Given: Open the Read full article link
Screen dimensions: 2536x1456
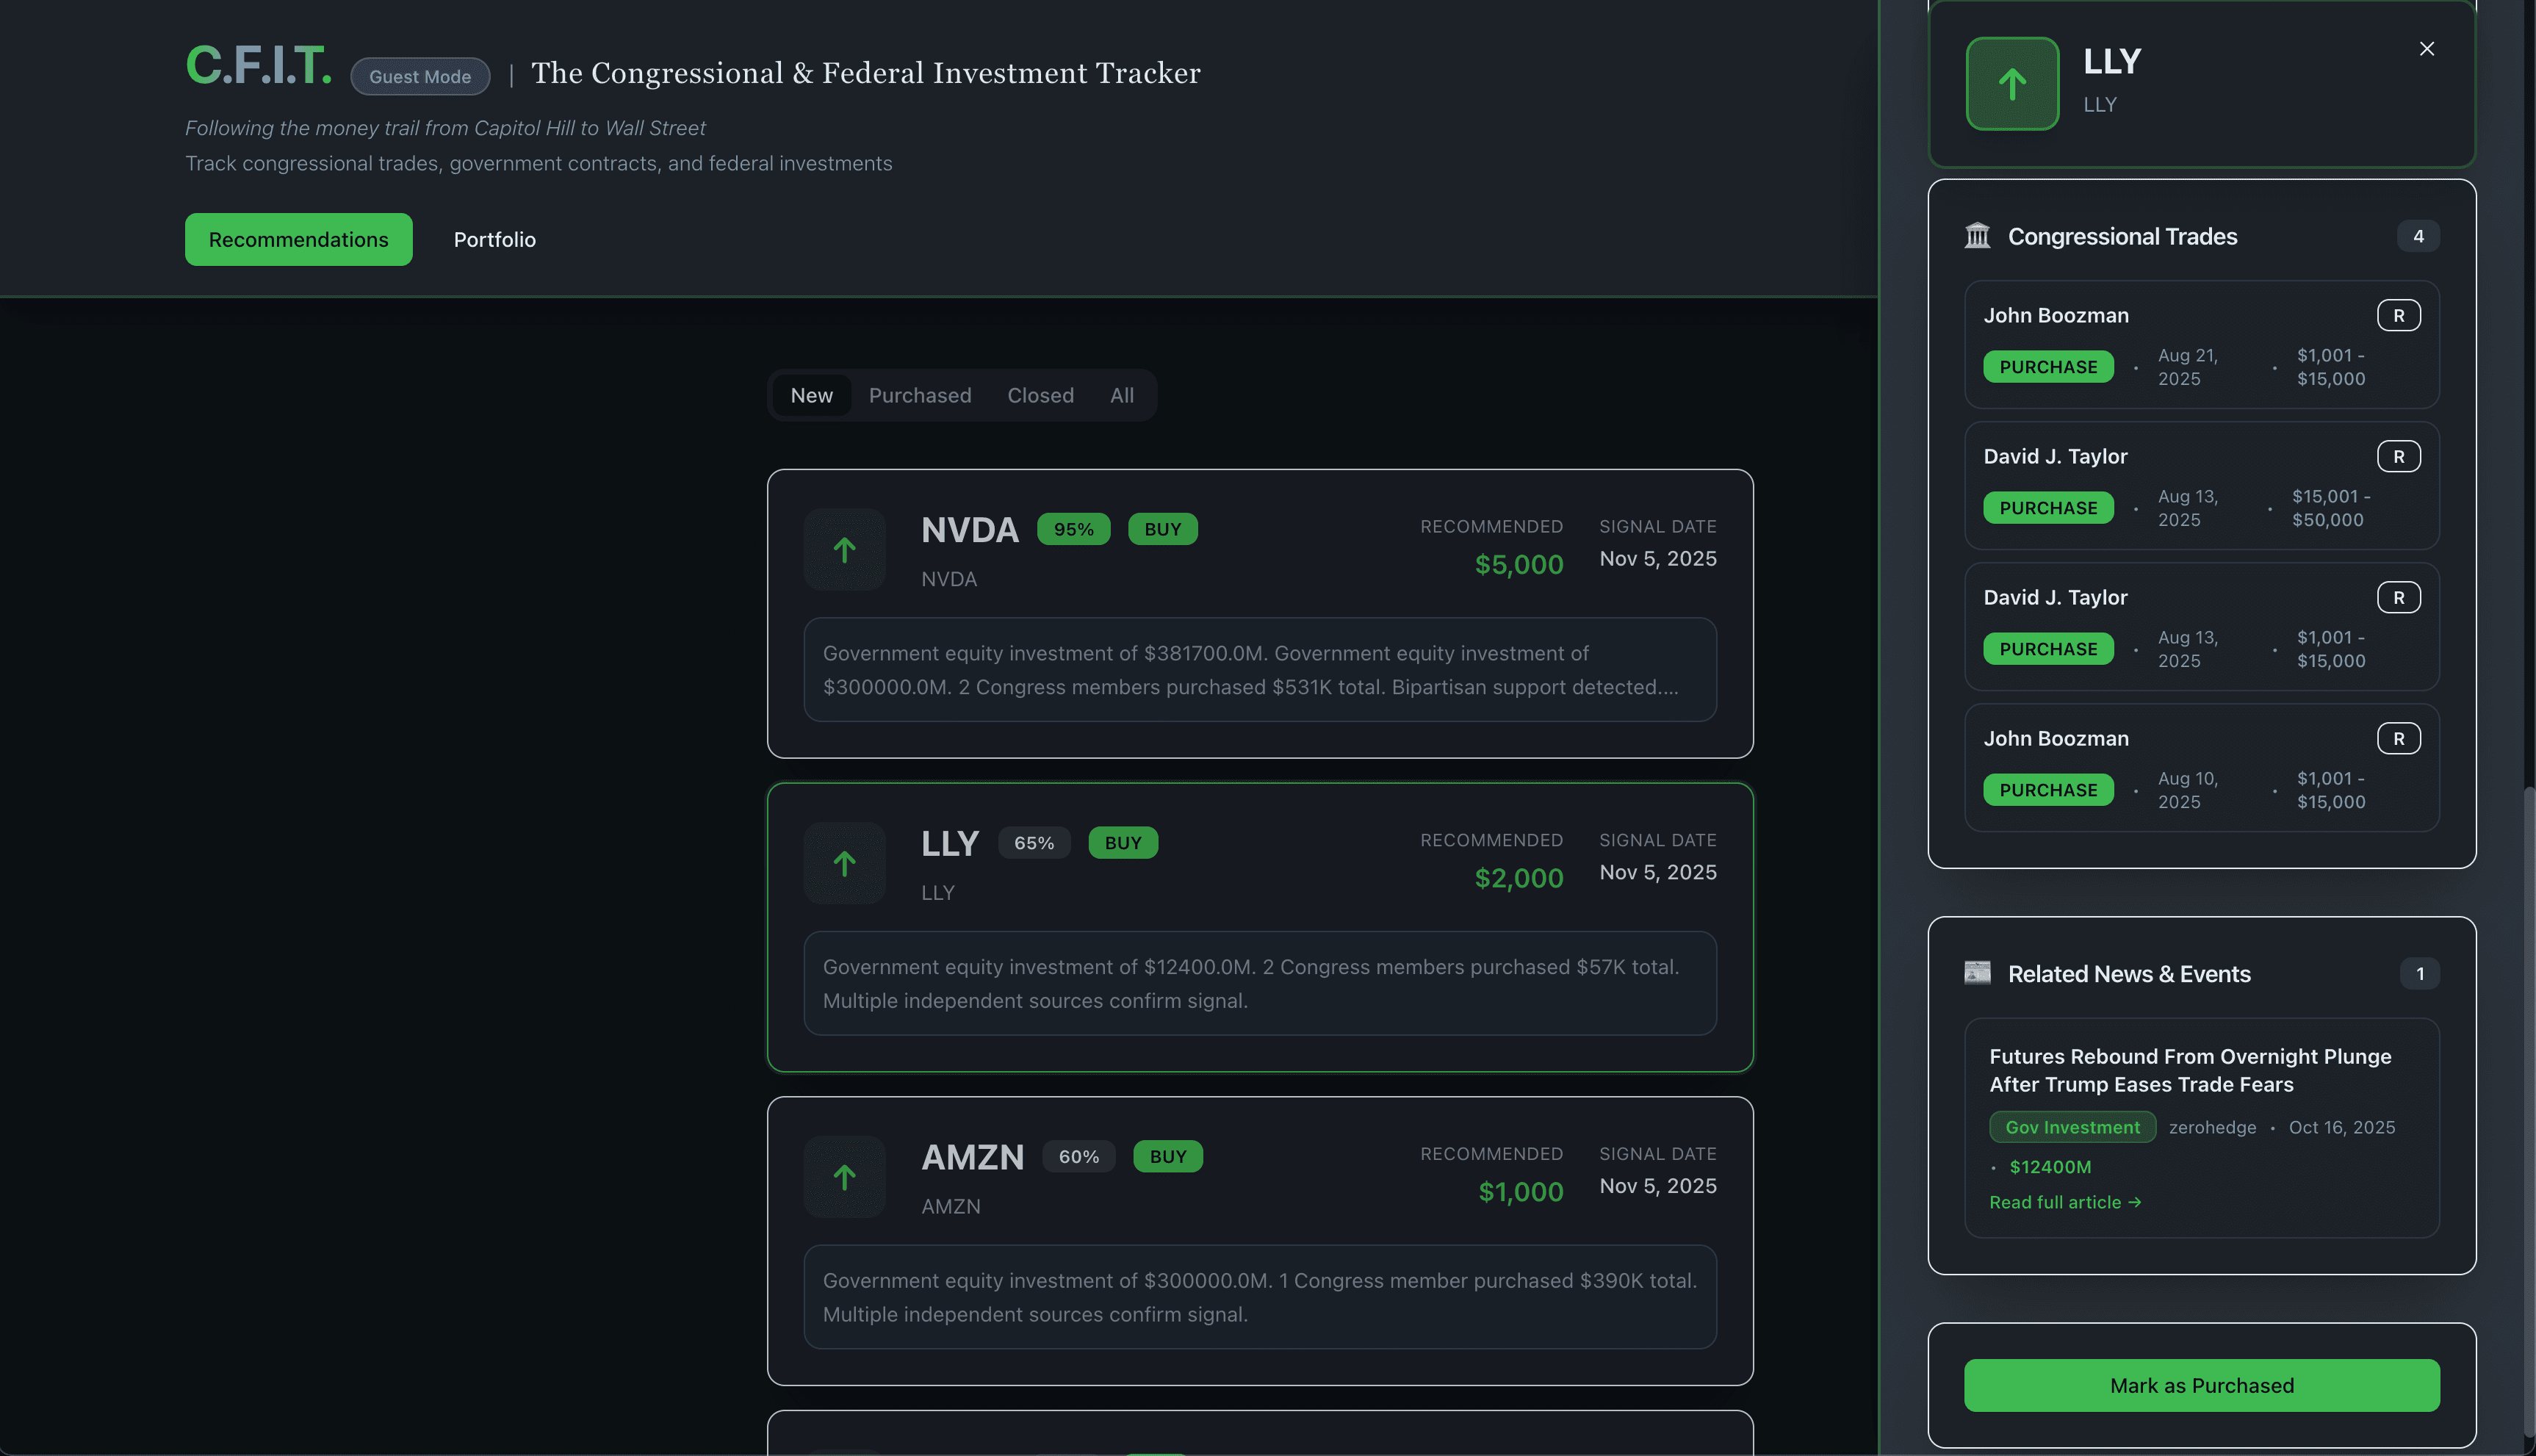Looking at the screenshot, I should point(2065,1202).
